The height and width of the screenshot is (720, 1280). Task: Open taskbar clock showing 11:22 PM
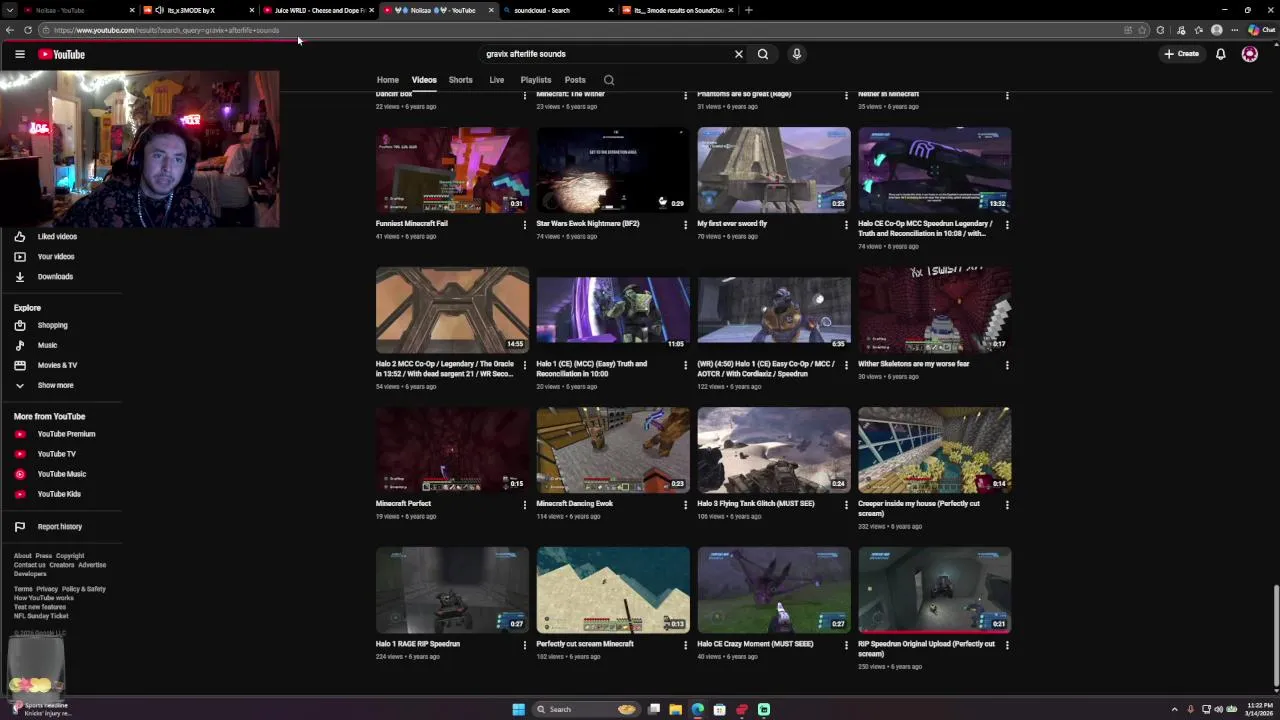click(1259, 709)
